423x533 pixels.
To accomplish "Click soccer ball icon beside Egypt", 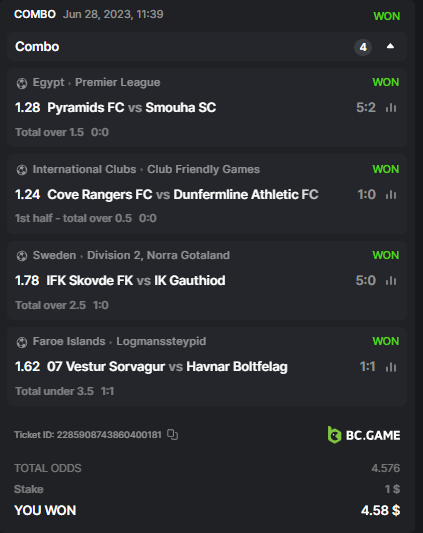I will 22,83.
